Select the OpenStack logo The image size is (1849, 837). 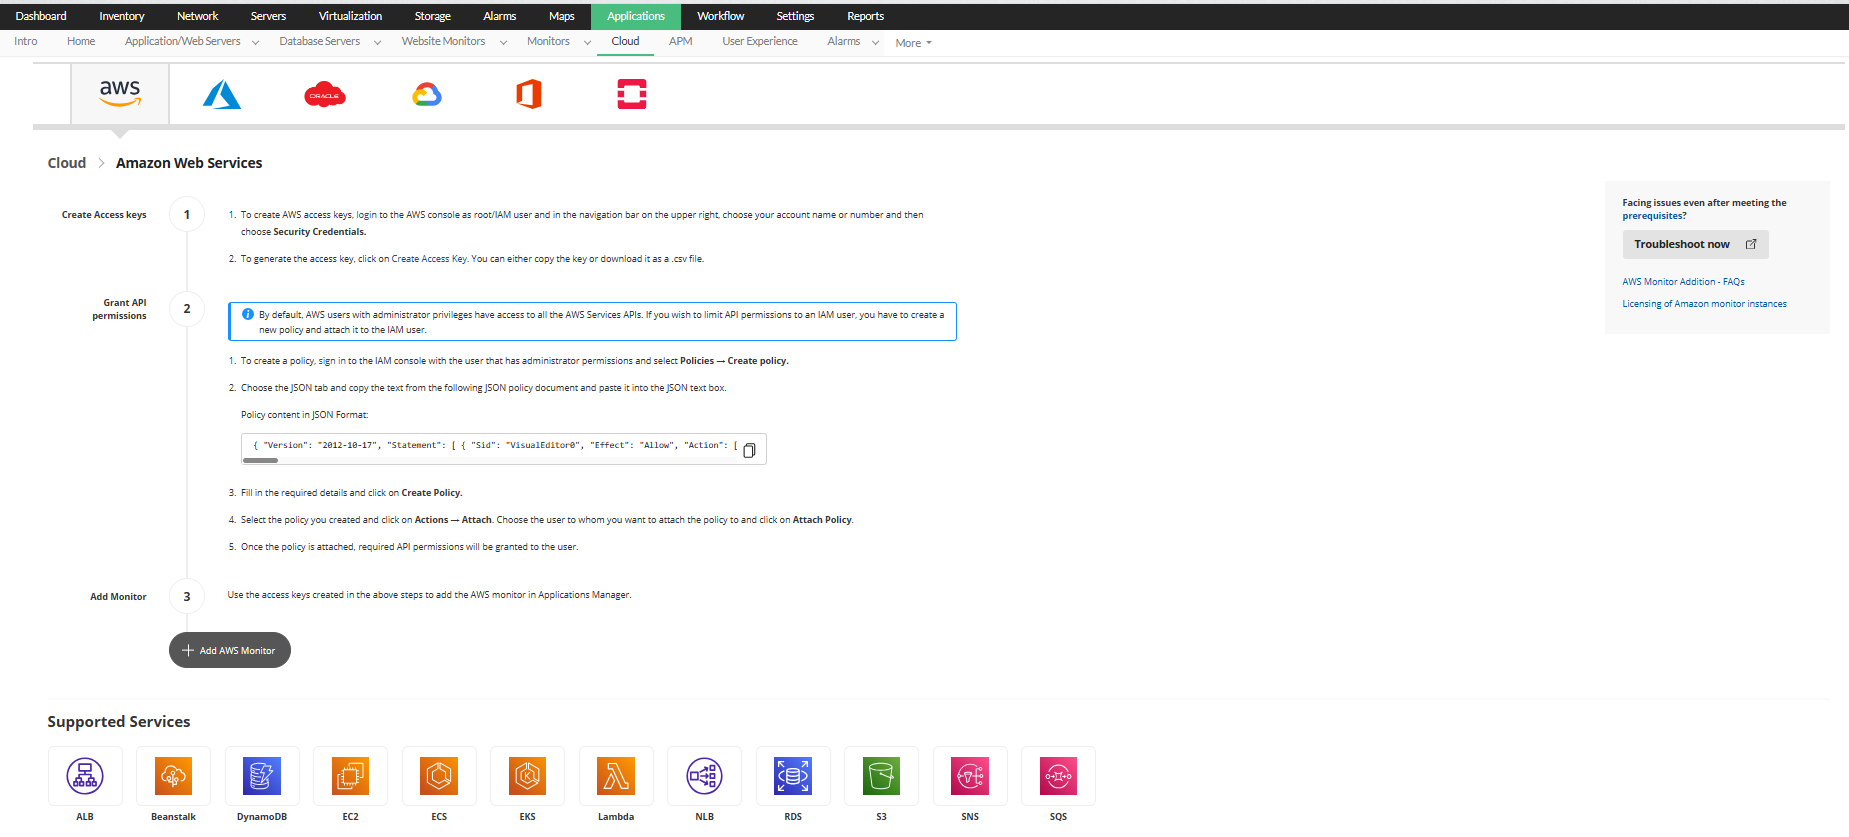(x=632, y=95)
